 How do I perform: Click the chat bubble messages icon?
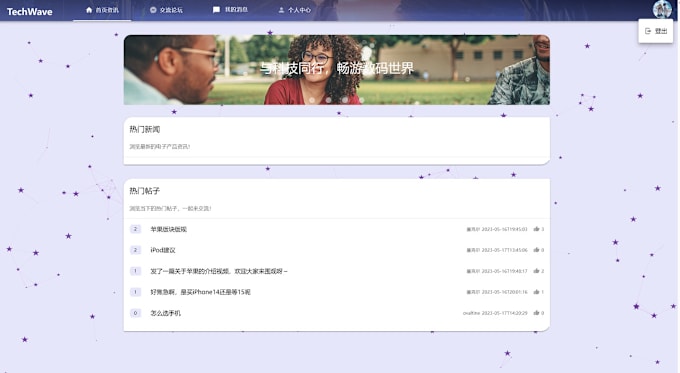(x=216, y=10)
